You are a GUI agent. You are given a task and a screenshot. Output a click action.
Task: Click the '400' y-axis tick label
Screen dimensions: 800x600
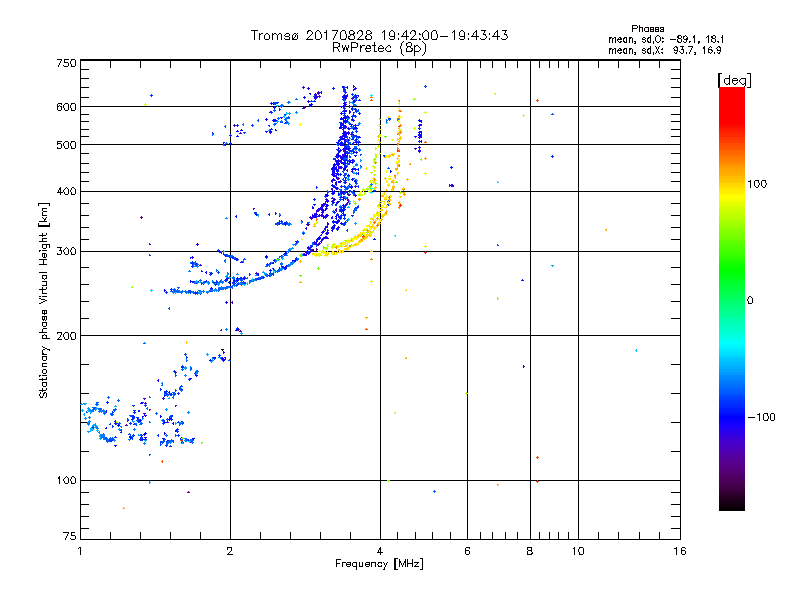[x=66, y=191]
